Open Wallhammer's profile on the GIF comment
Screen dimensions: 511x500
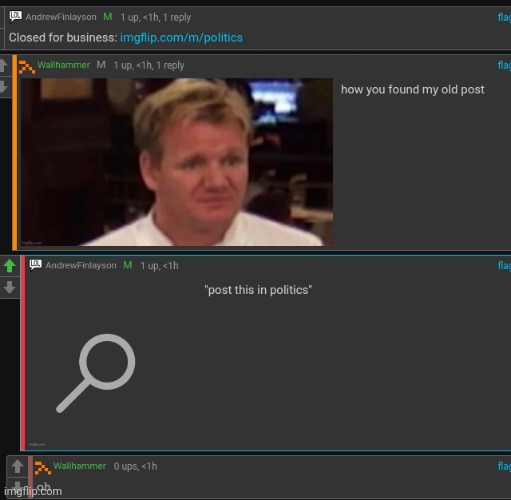click(64, 65)
